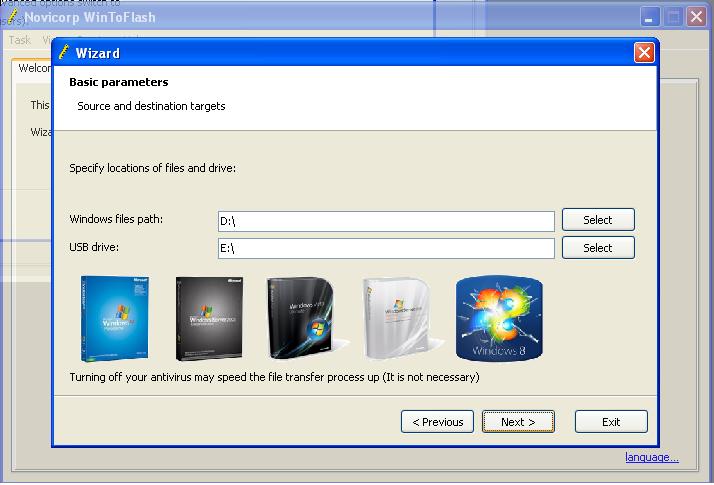Select the USB drive location
Image resolution: width=714 pixels, height=485 pixels.
(x=598, y=248)
